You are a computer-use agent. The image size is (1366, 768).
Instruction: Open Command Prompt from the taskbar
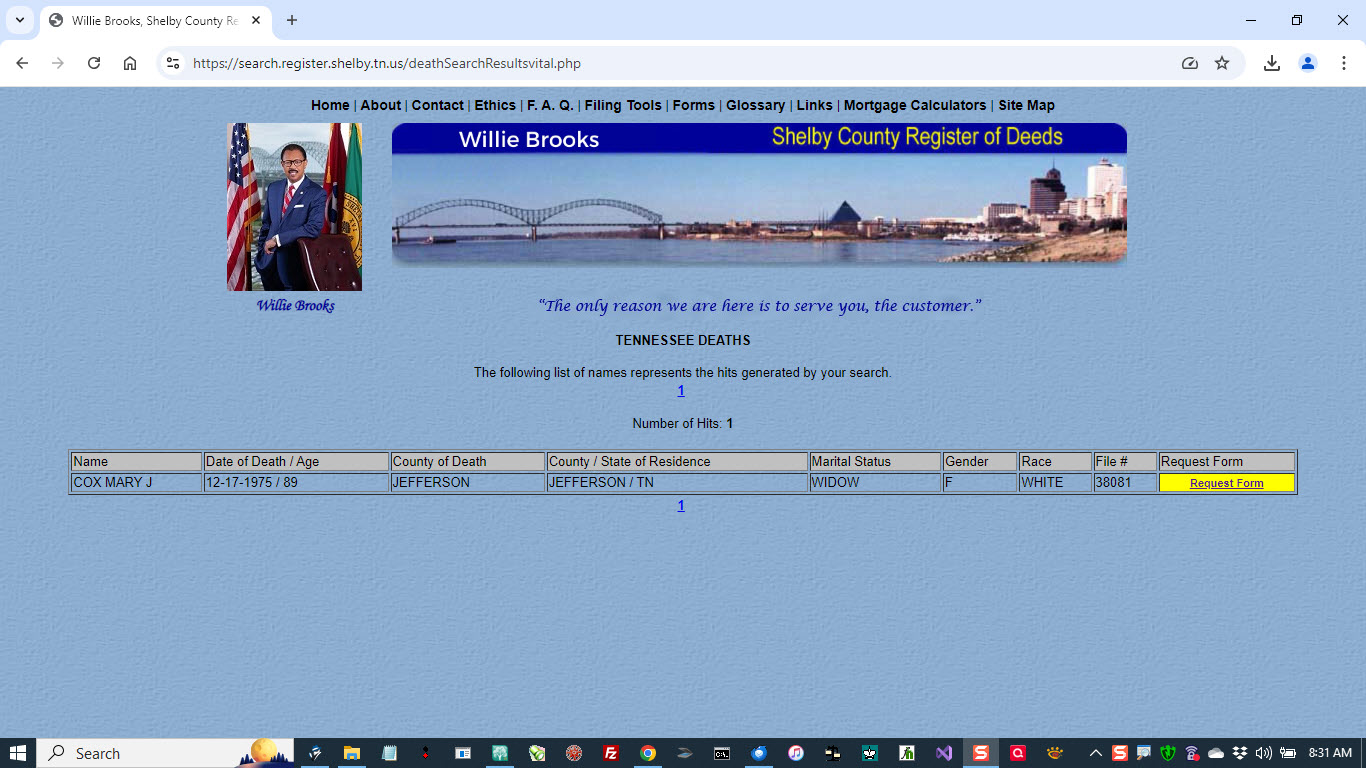722,753
